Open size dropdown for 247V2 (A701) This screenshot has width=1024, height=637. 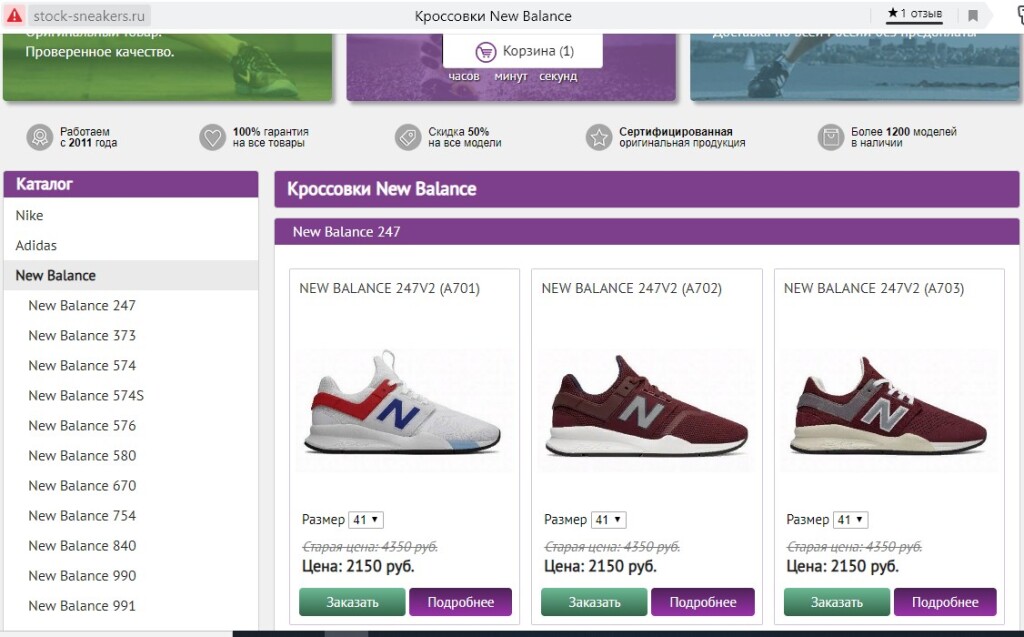click(366, 520)
